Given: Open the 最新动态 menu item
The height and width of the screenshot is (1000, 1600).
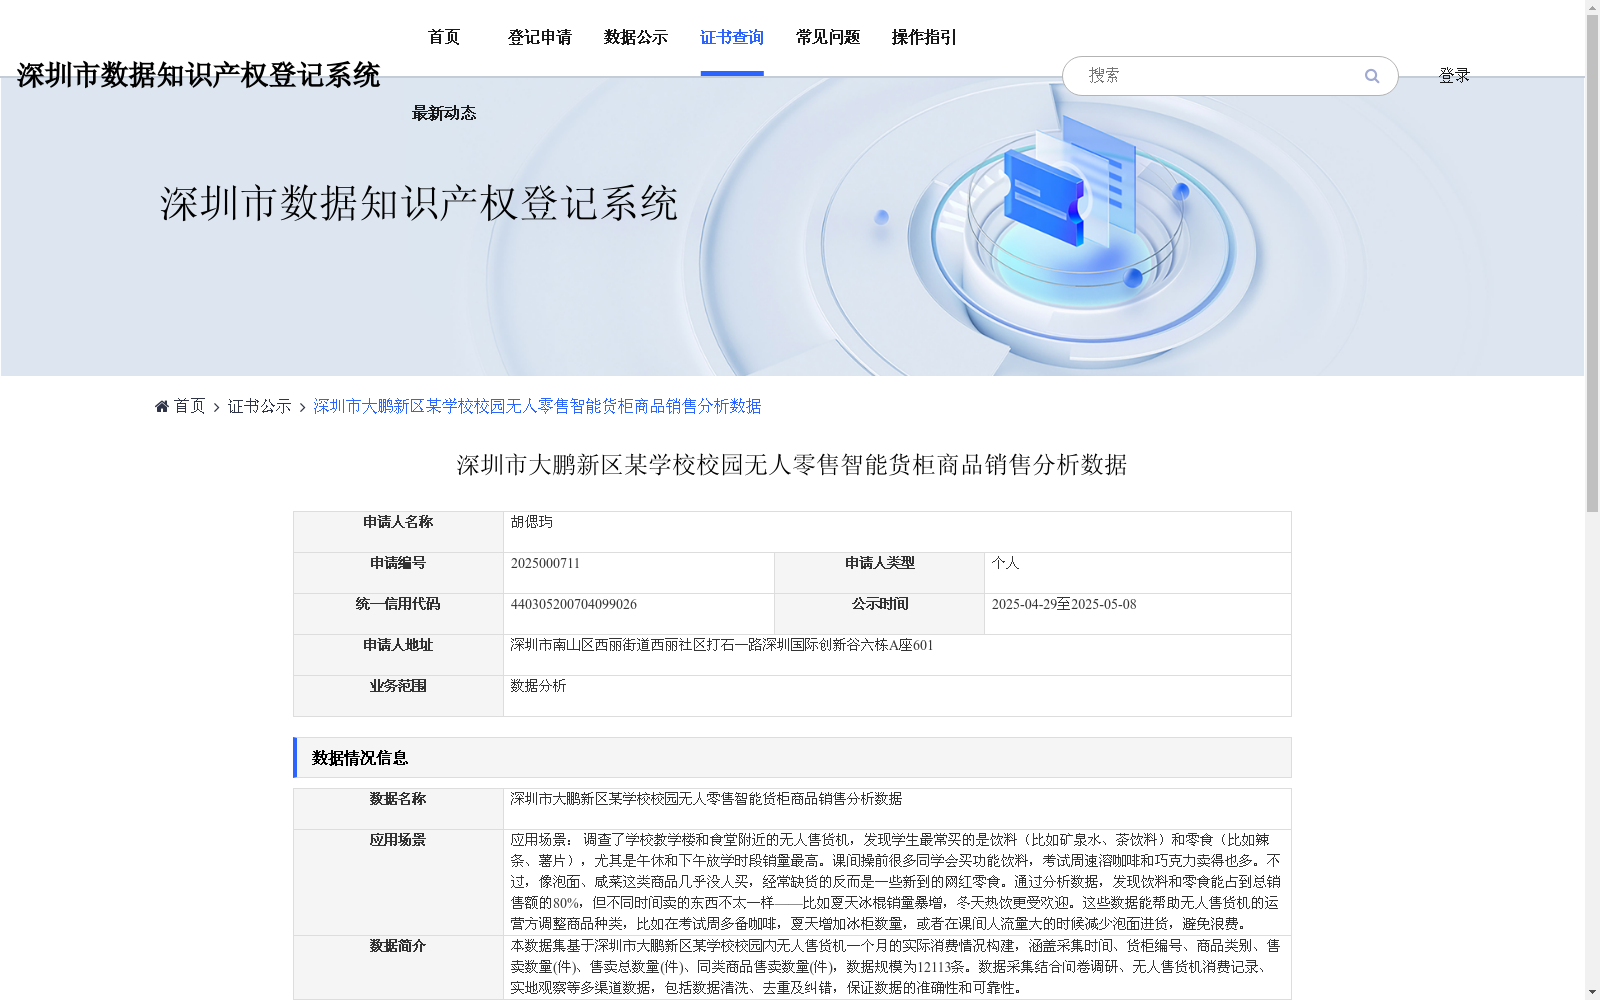Looking at the screenshot, I should pyautogui.click(x=444, y=113).
